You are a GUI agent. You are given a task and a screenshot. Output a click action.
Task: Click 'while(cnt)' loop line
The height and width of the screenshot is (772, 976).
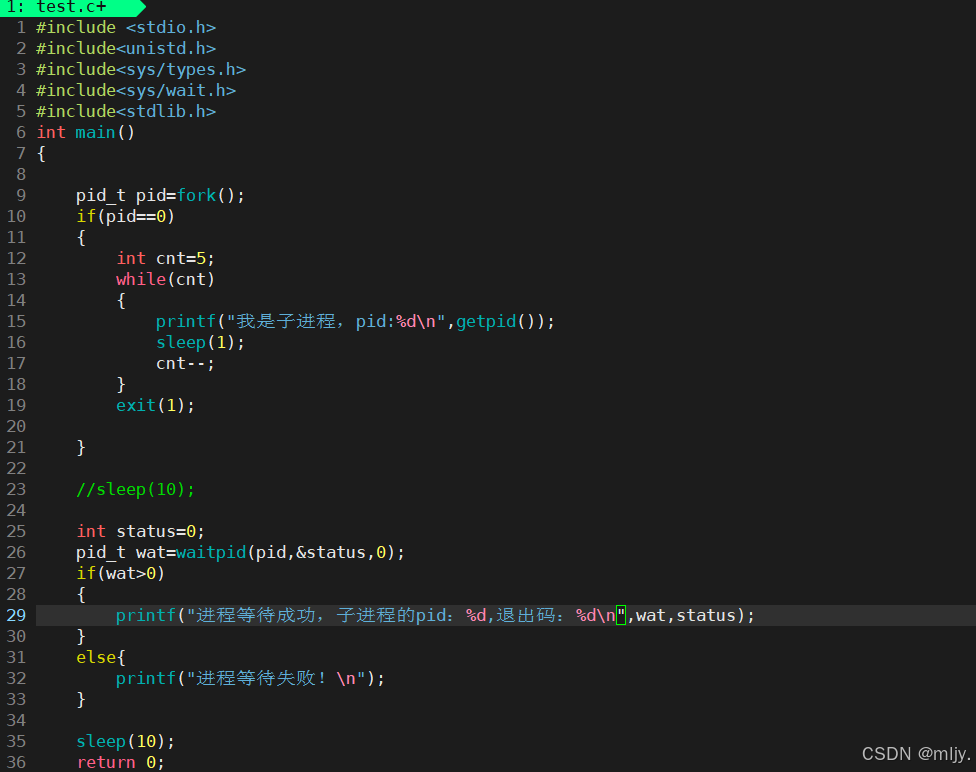tap(166, 280)
